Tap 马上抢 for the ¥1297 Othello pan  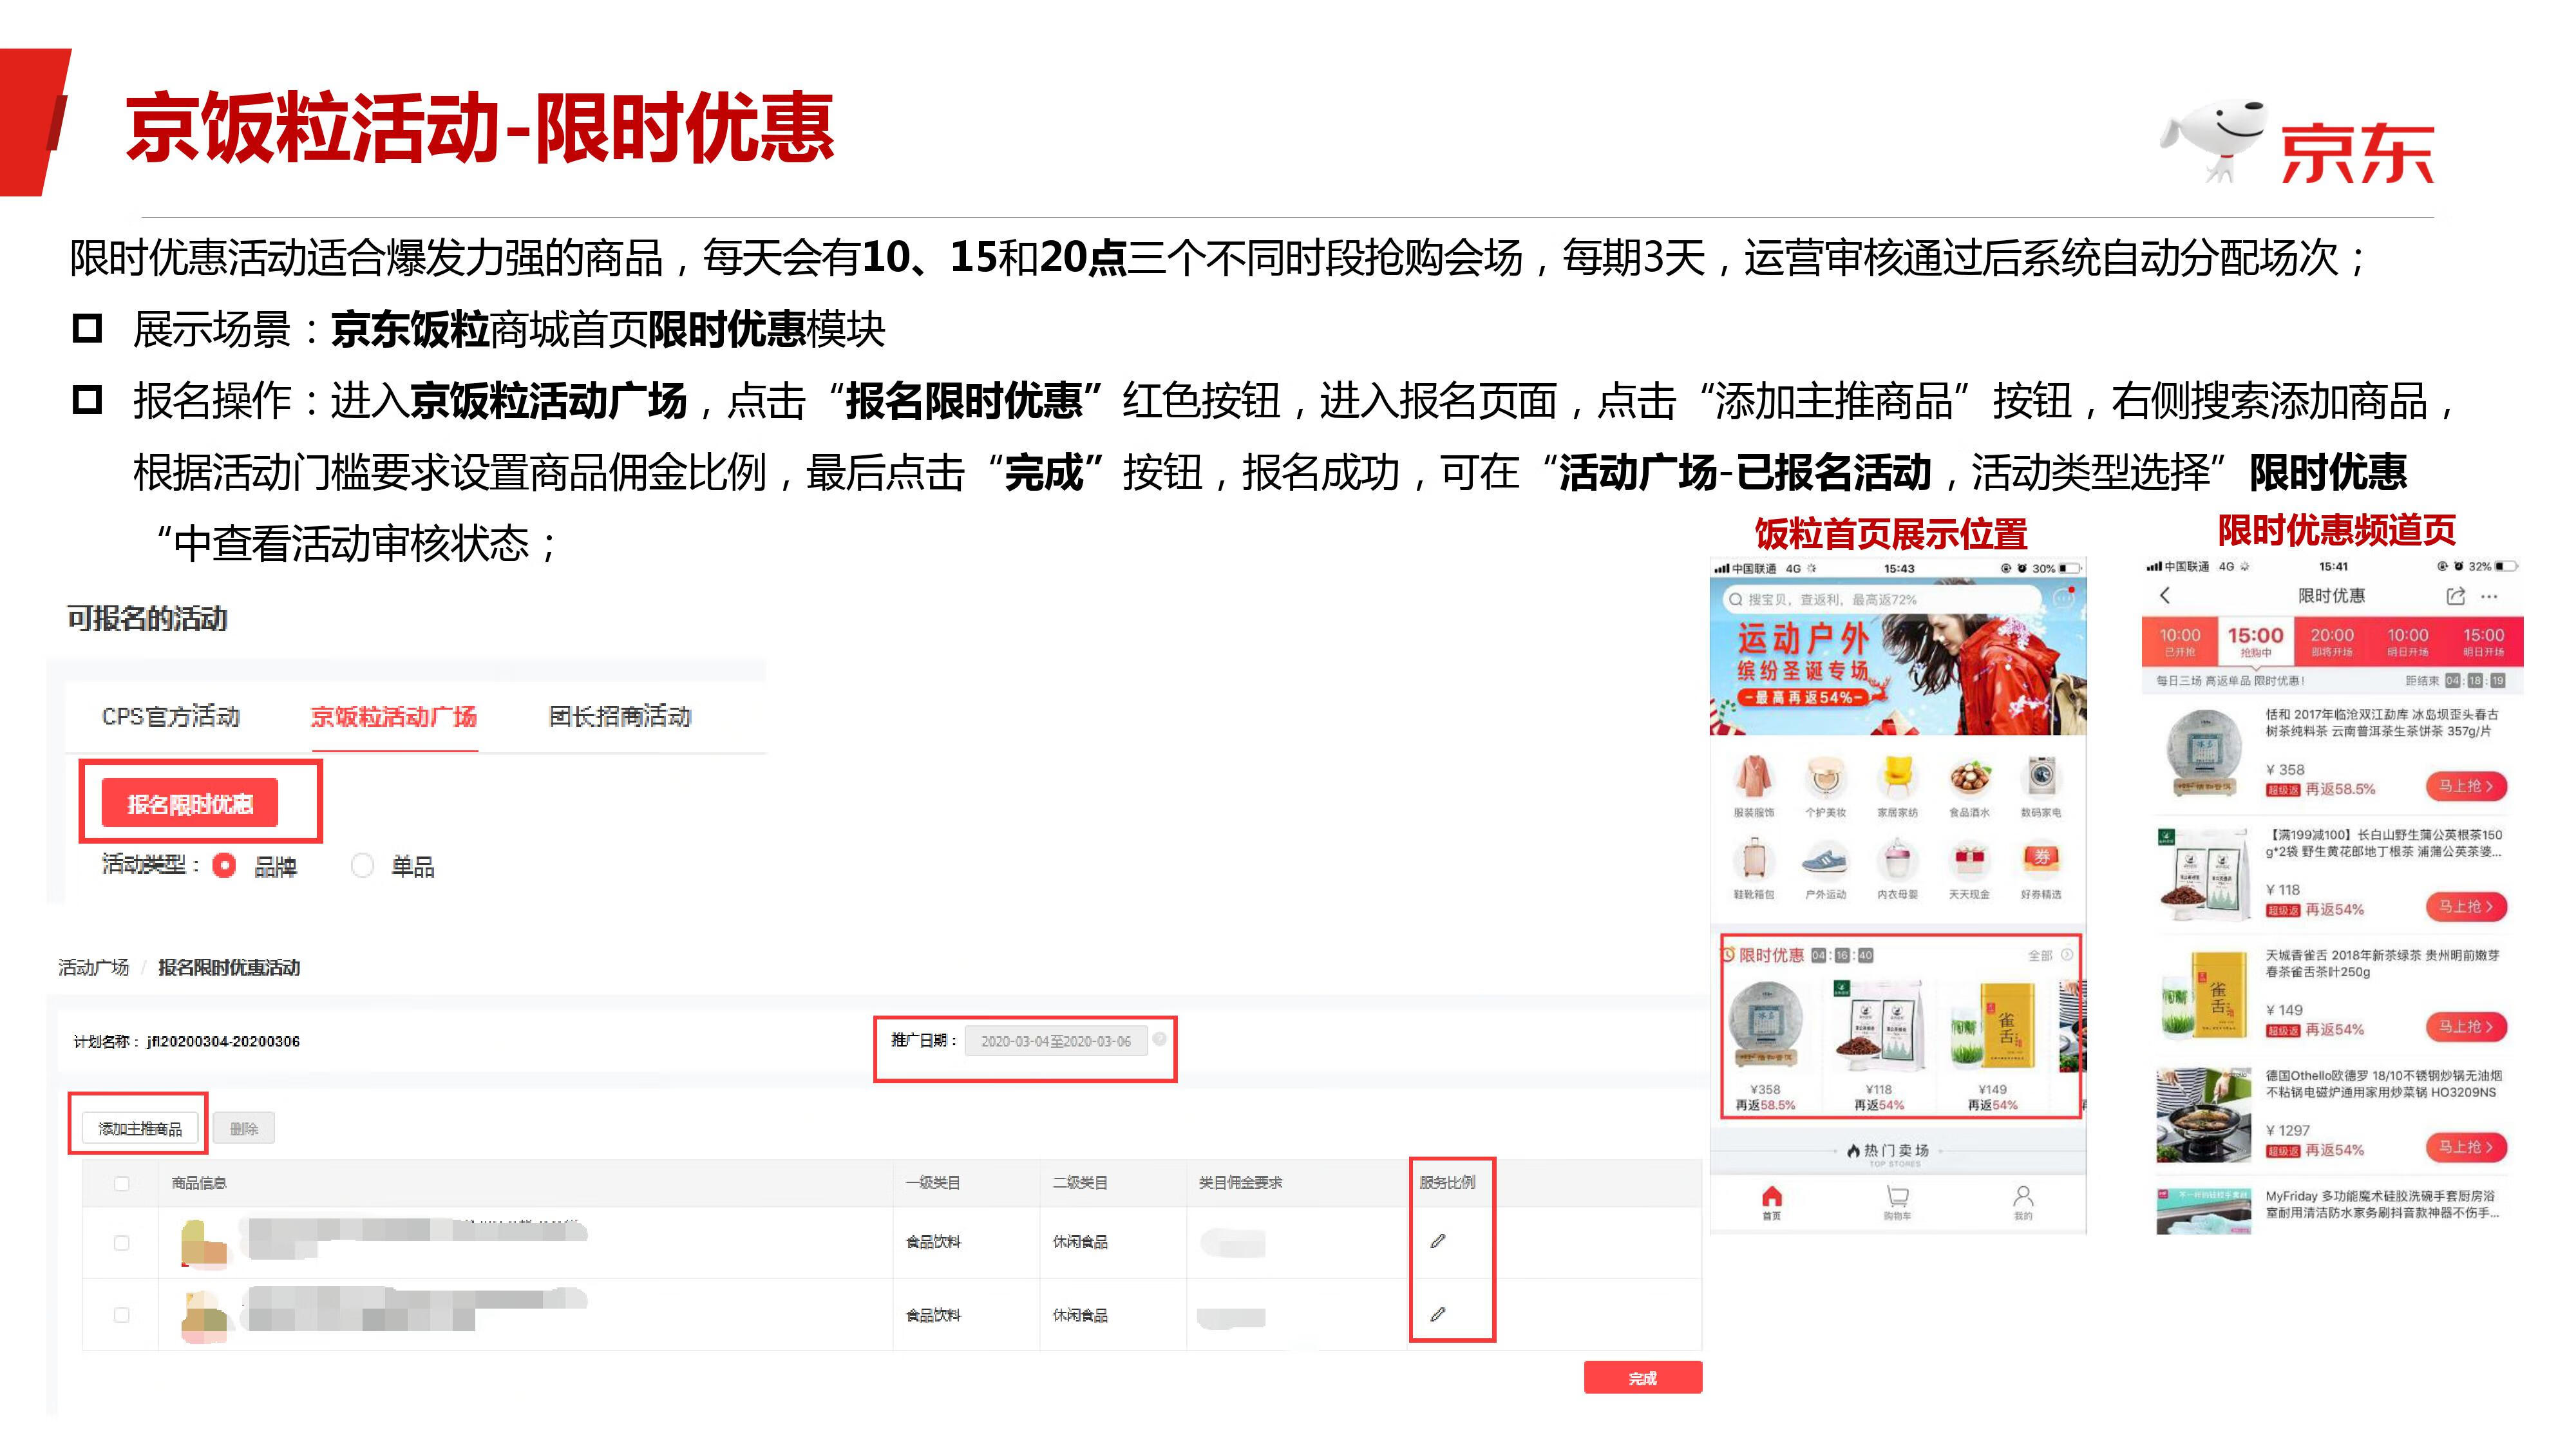pos(2466,1146)
